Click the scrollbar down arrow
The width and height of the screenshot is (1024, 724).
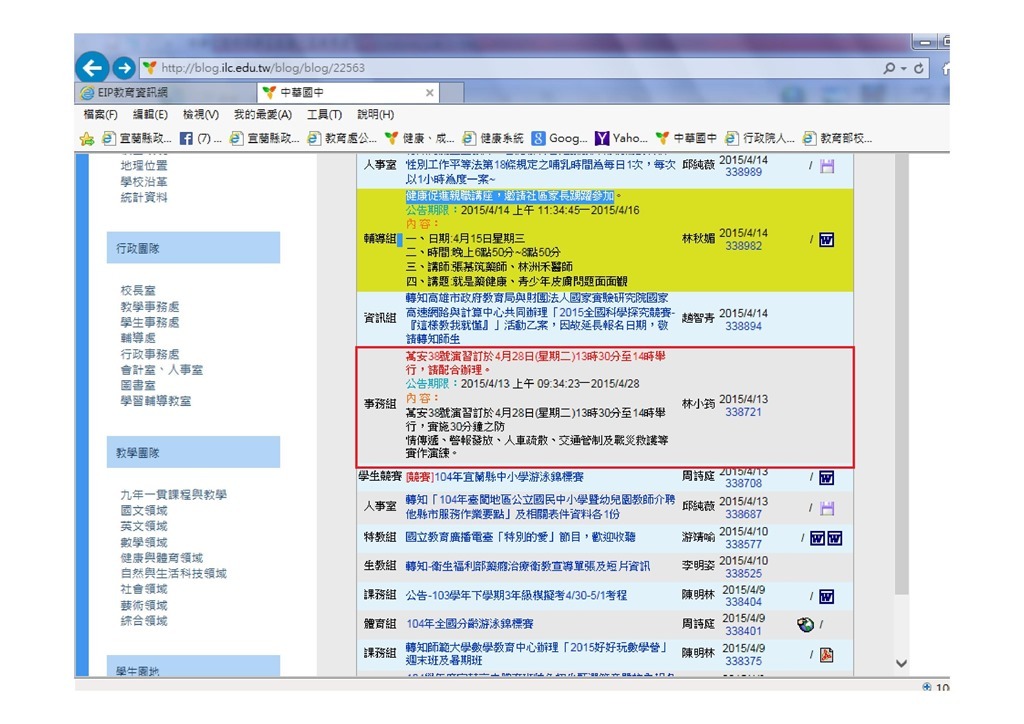click(901, 663)
